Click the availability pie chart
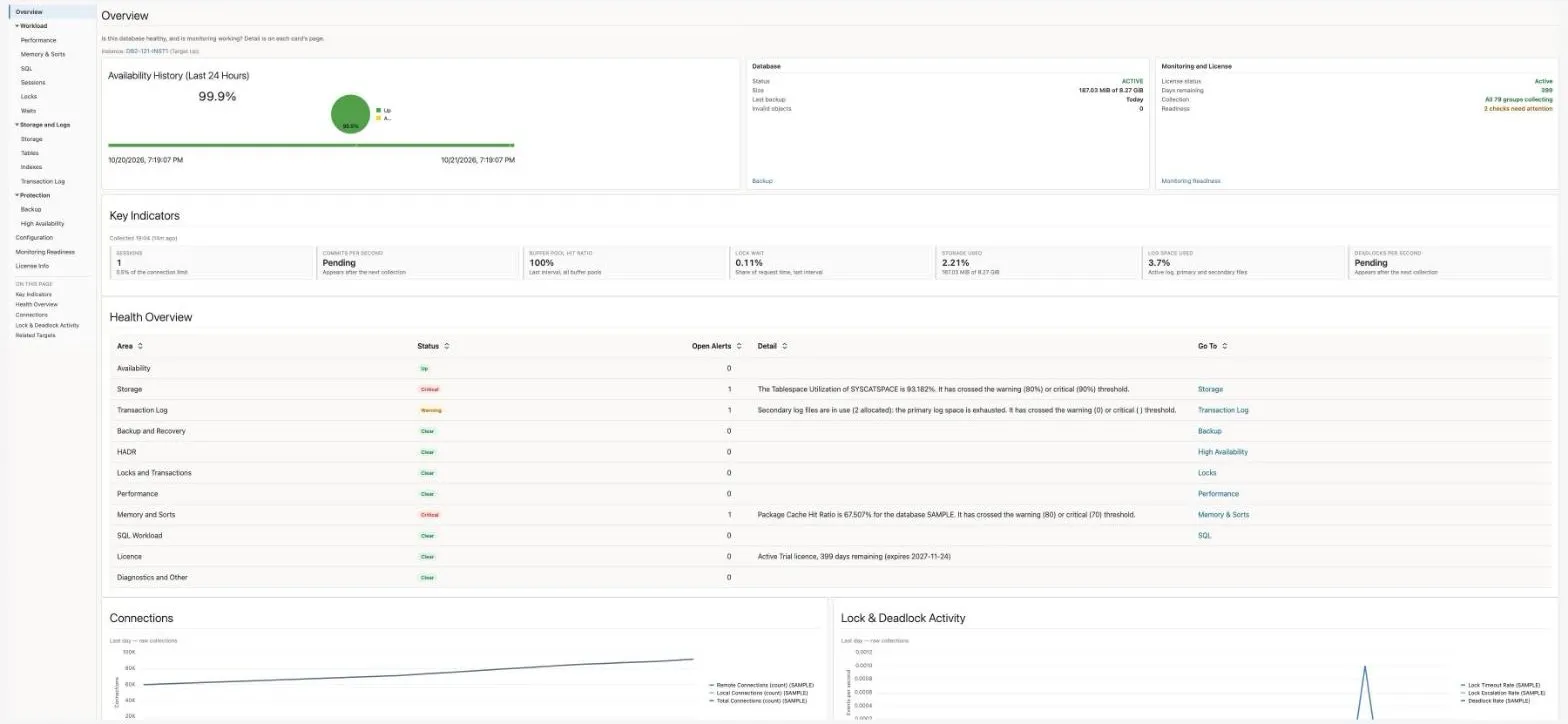1568x724 pixels. pyautogui.click(x=350, y=114)
